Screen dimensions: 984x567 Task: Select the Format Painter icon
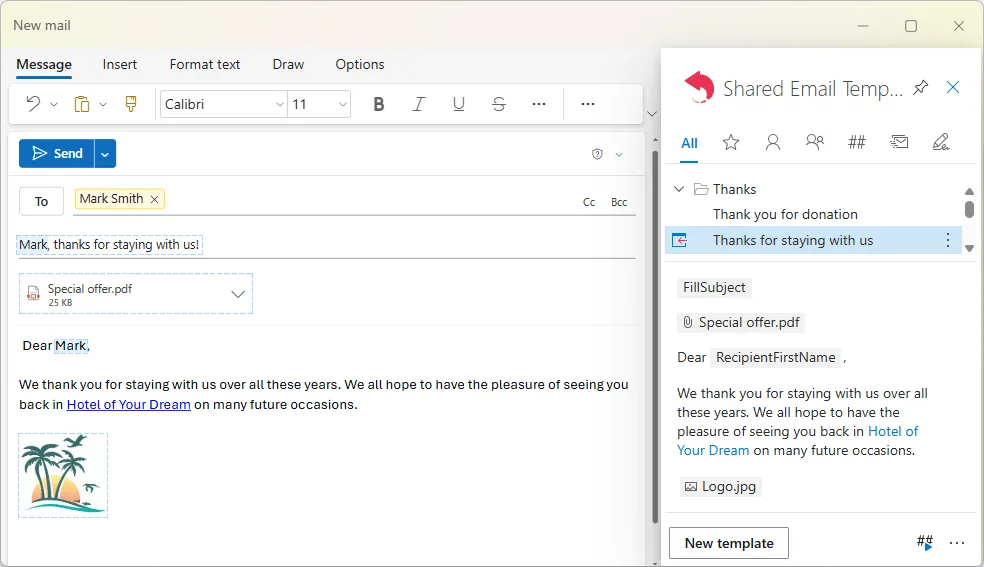pyautogui.click(x=131, y=103)
